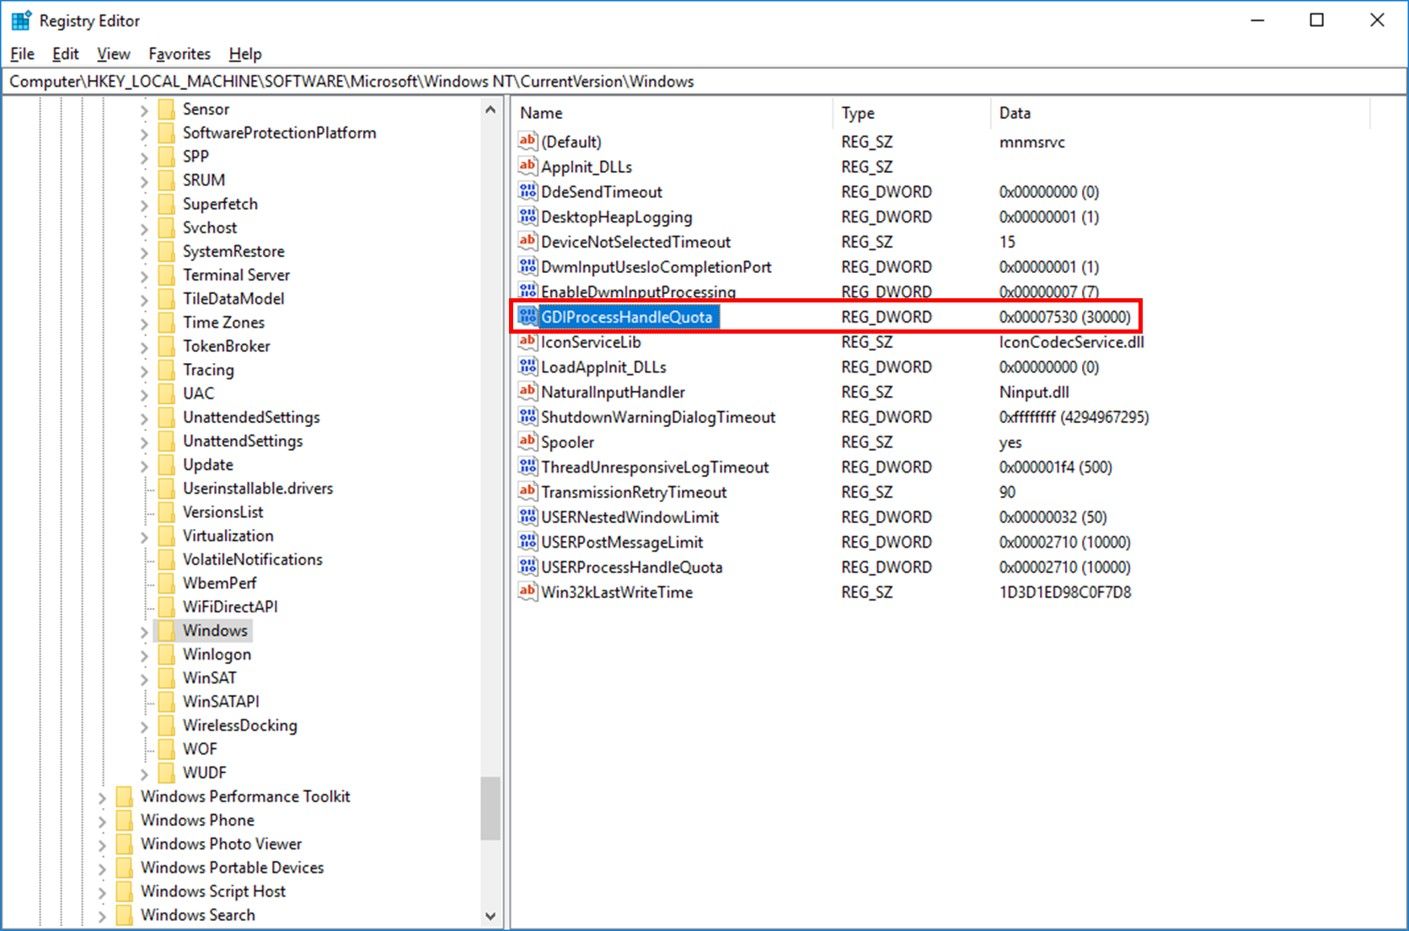Select the Windows Script Host key
This screenshot has width=1409, height=931.
tap(213, 891)
